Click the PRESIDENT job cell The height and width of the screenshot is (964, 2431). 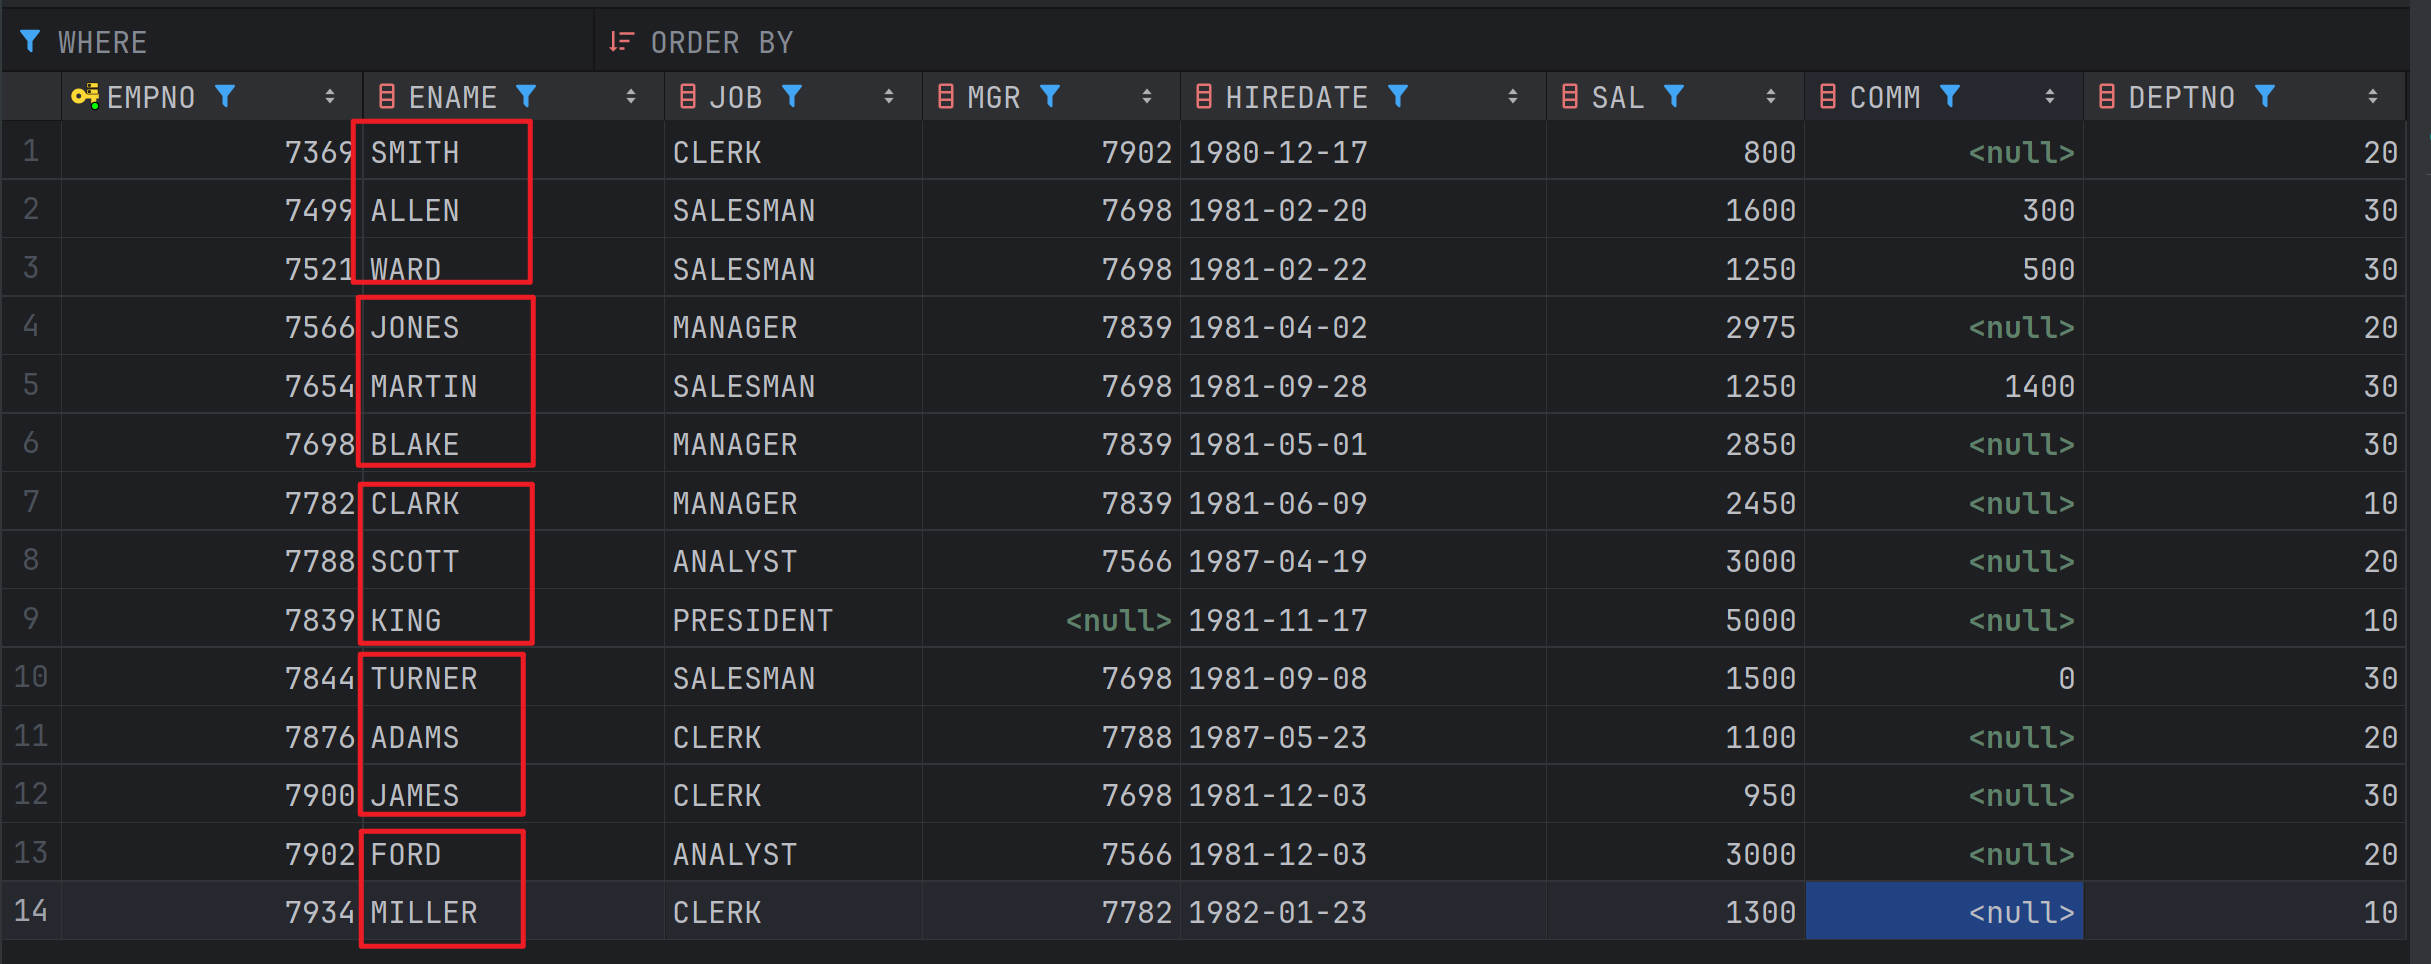pyautogui.click(x=752, y=621)
